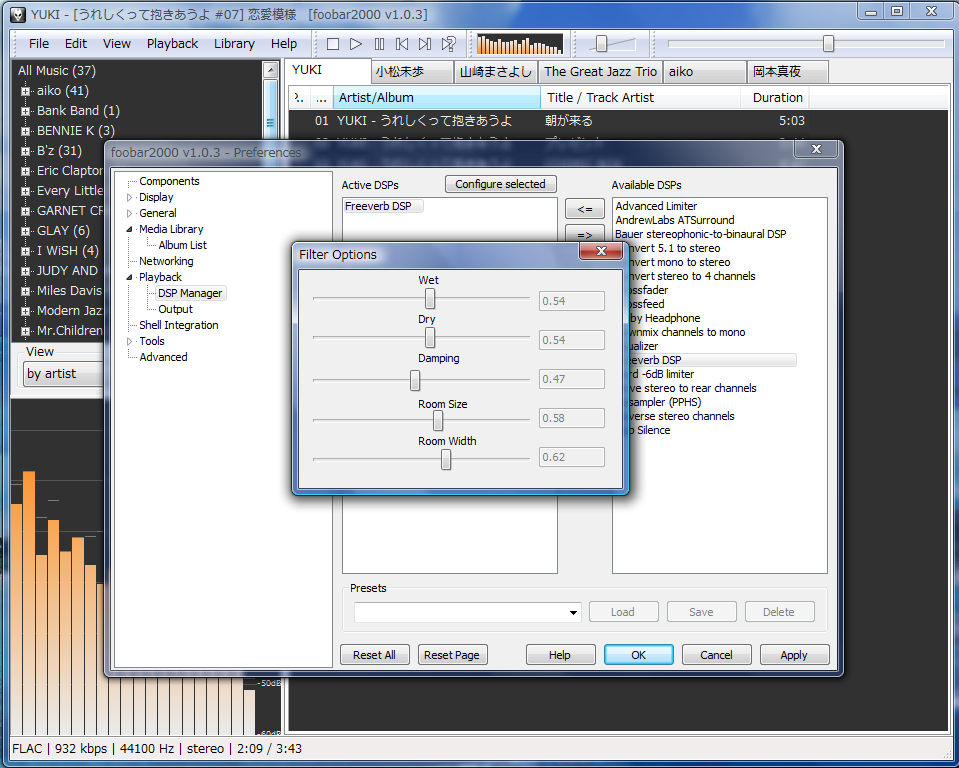Expand the General preferences node
The height and width of the screenshot is (768, 959).
130,213
